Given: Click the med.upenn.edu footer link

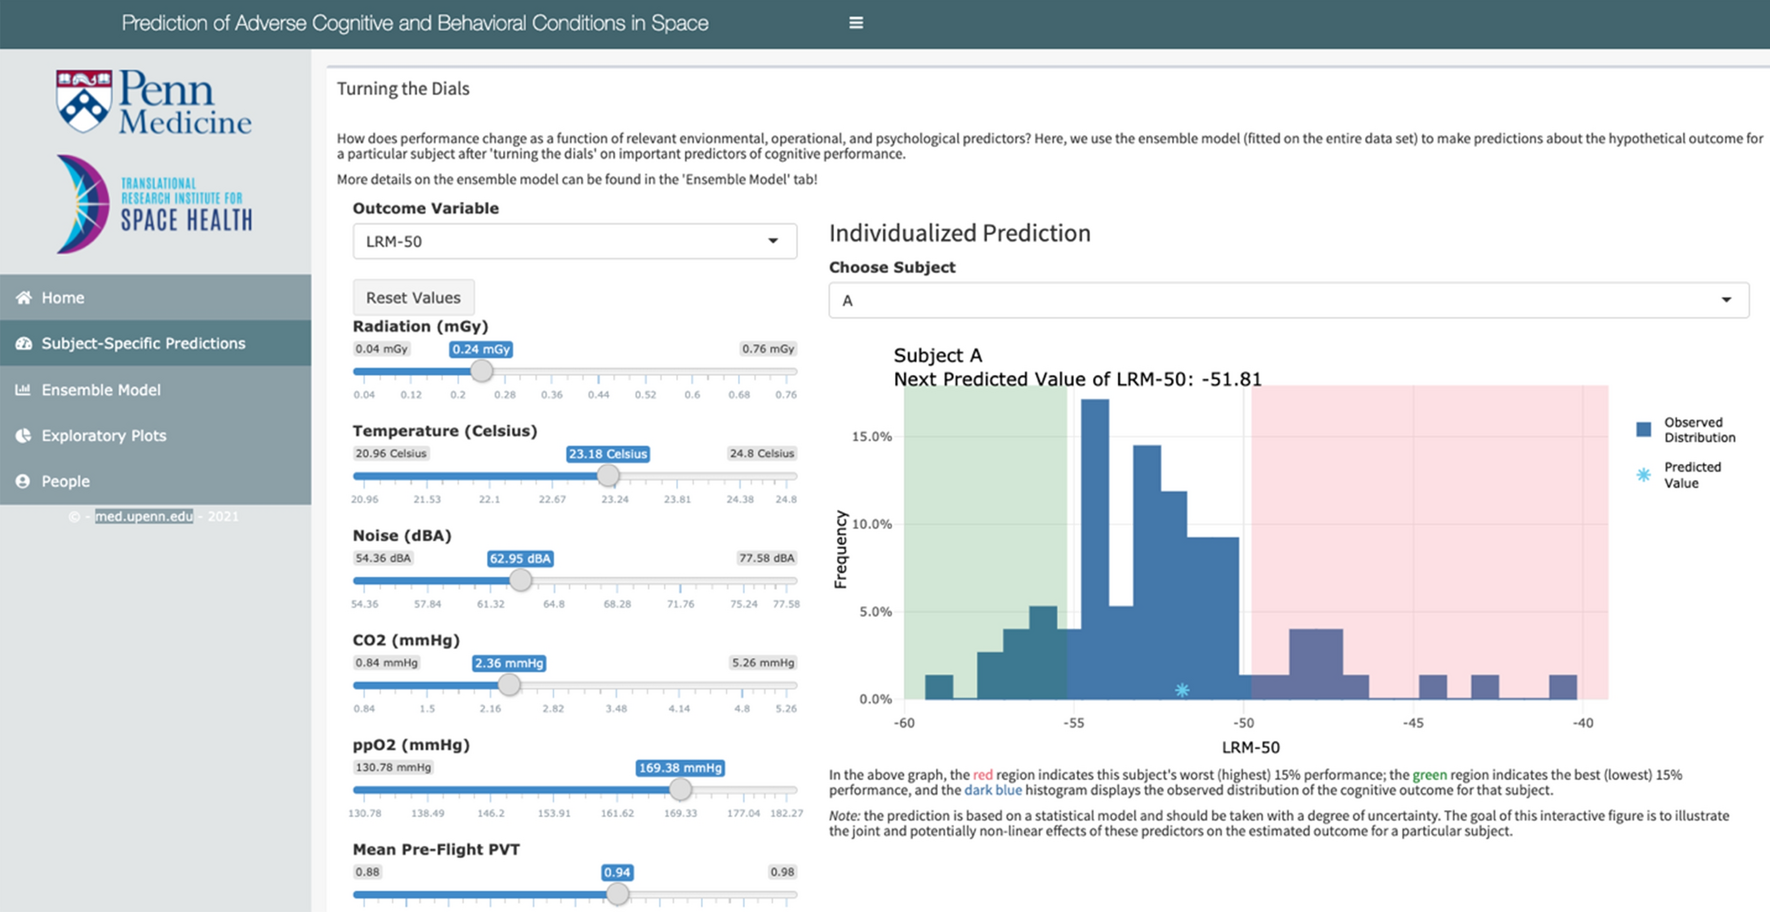Looking at the screenshot, I should (144, 516).
